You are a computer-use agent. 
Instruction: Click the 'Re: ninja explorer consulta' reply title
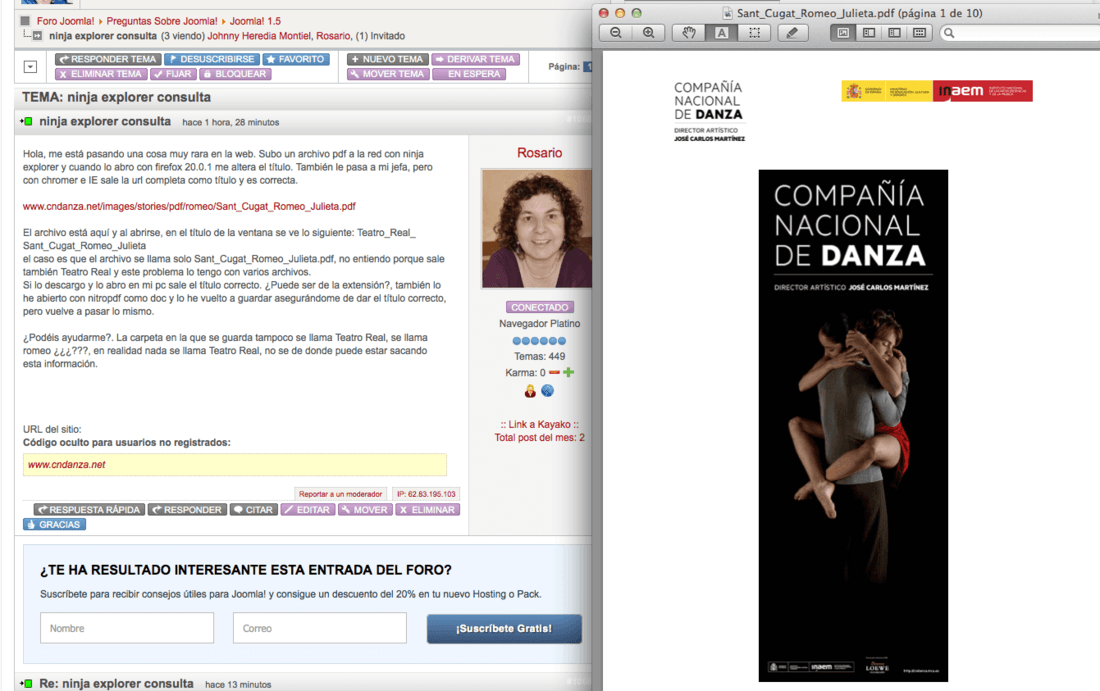click(x=116, y=683)
